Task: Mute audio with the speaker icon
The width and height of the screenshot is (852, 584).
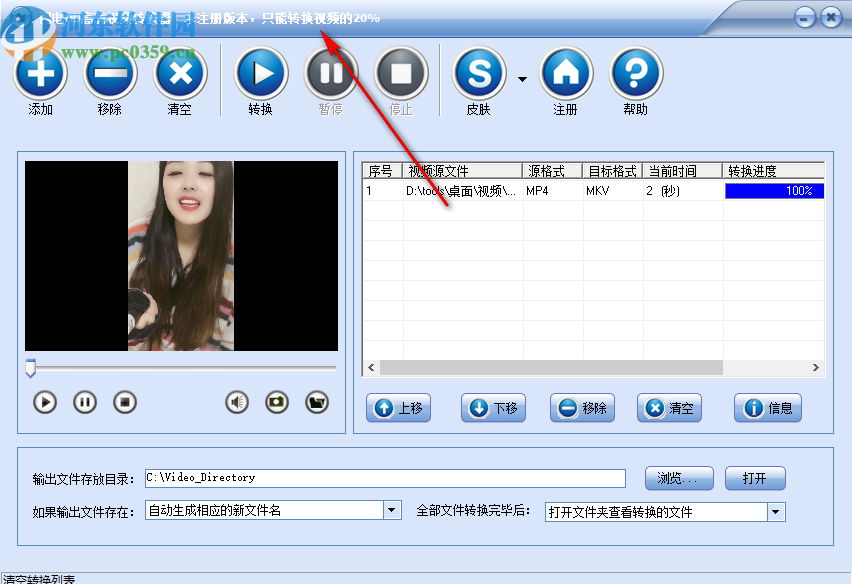Action: 236,402
